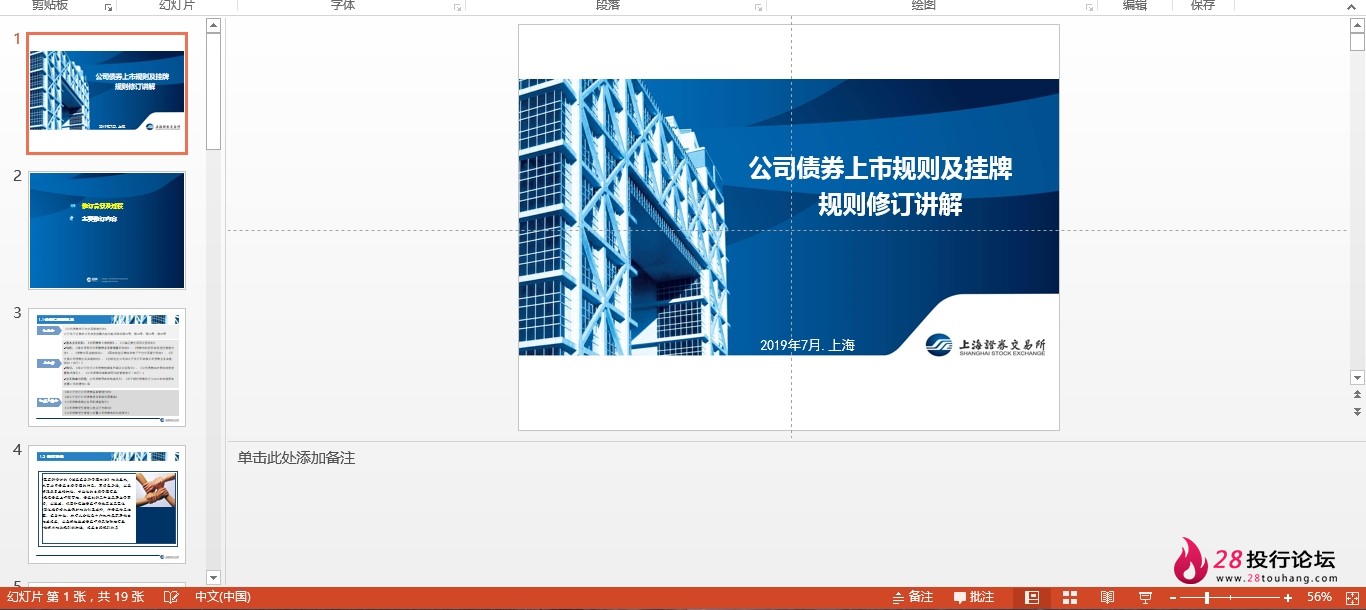Collapse the ribbon with the up chevron

(1353, 7)
